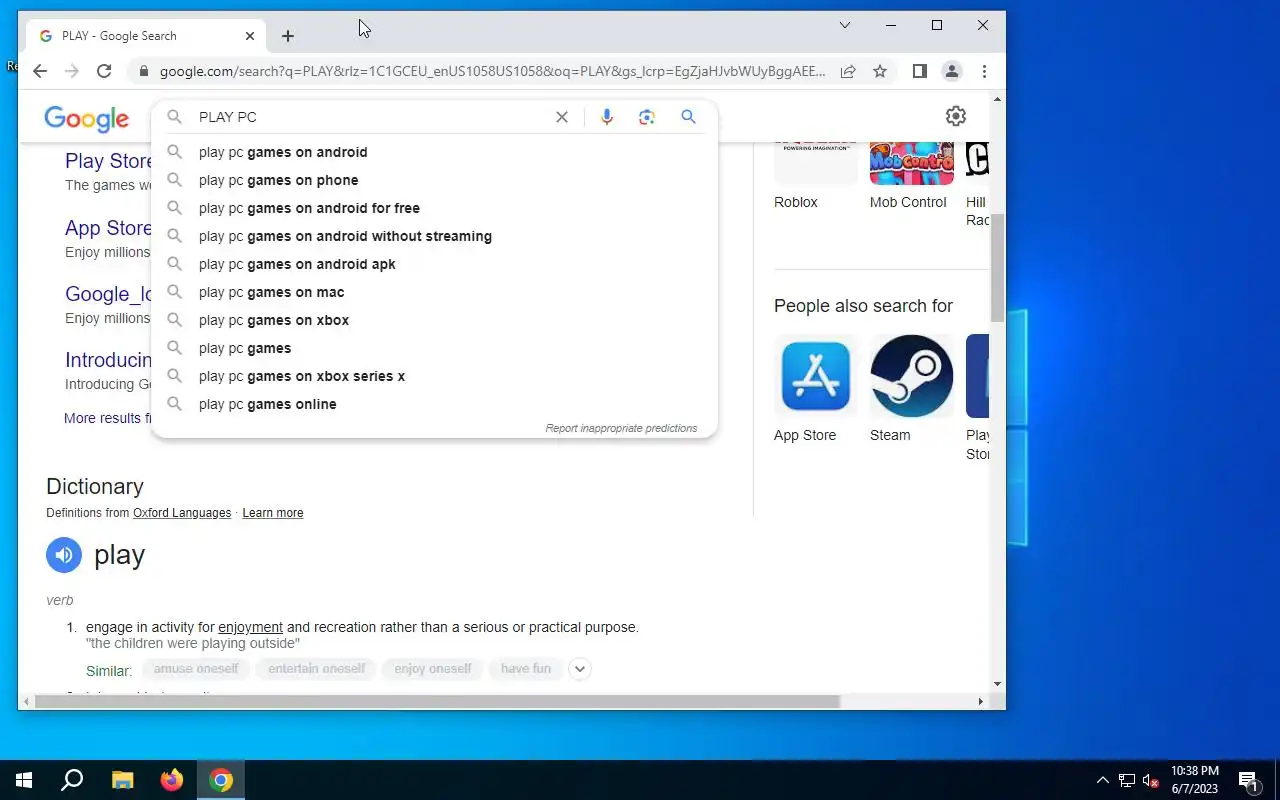The image size is (1280, 800).
Task: Play pronunciation audio for 'play'
Action: pyautogui.click(x=64, y=555)
